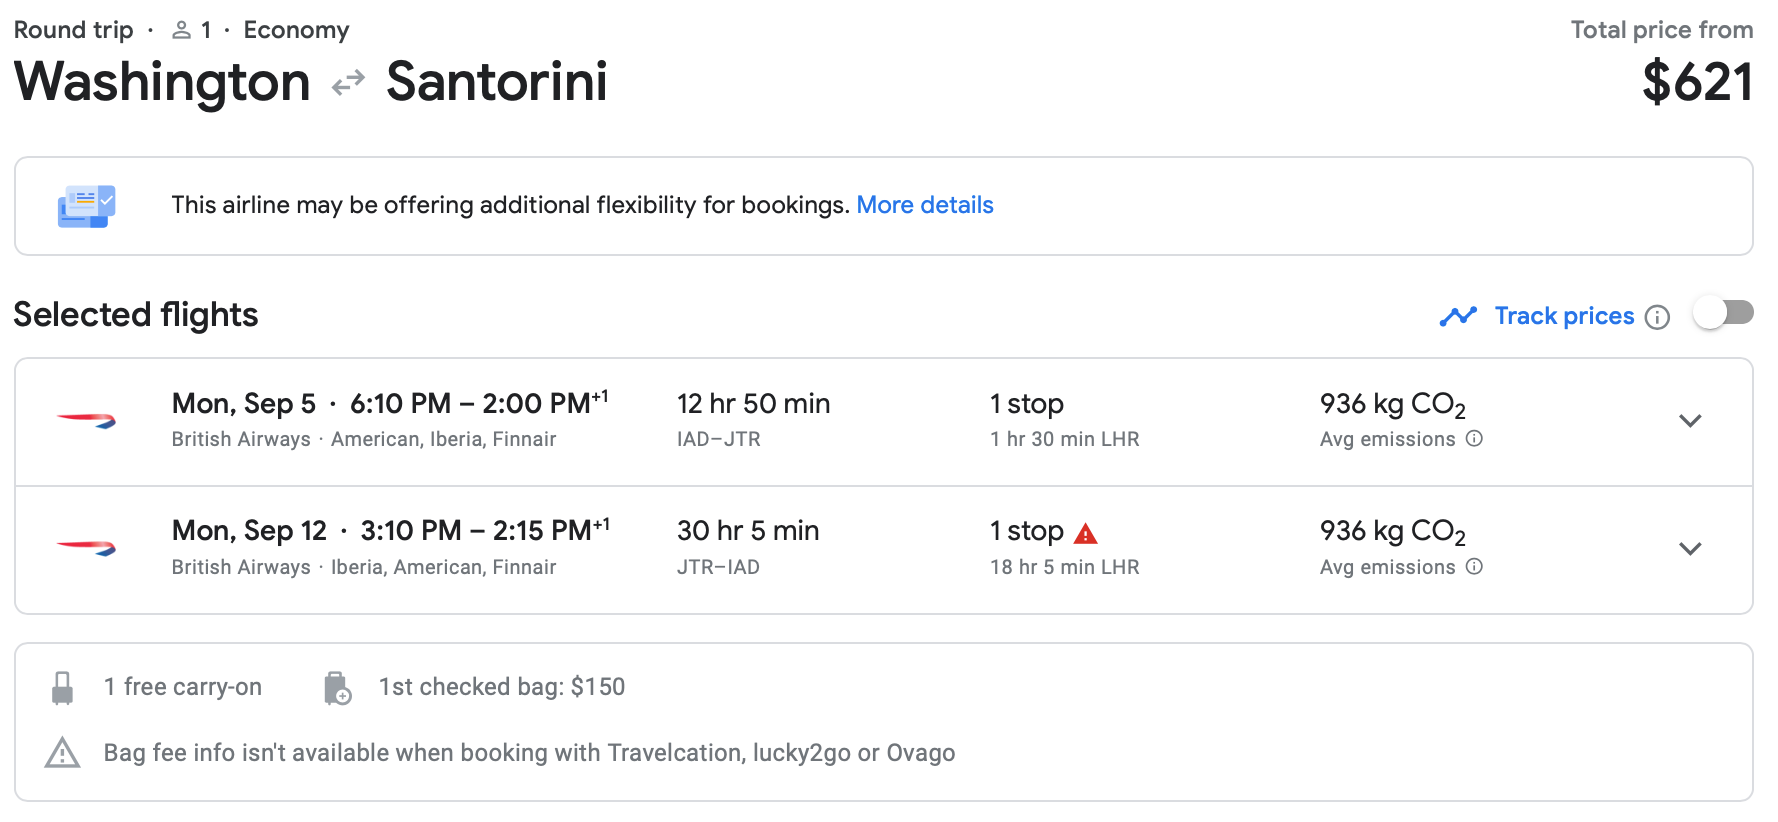Expand the Mon, Sep 12 flight details
The image size is (1778, 822).
[x=1690, y=548]
